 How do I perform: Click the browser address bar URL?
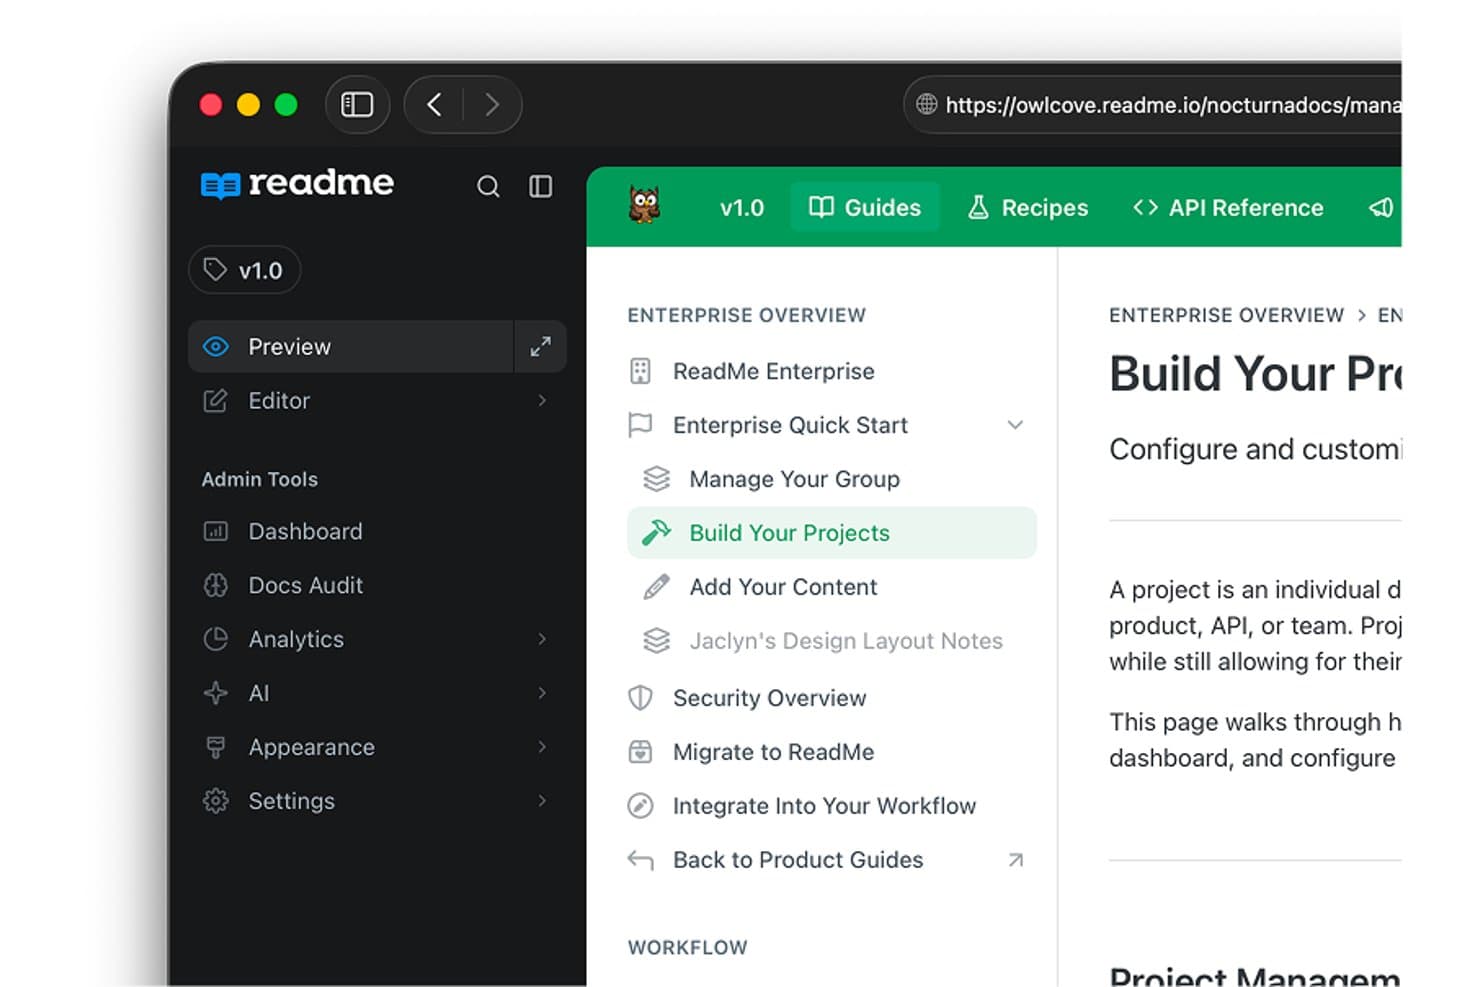click(x=1172, y=105)
